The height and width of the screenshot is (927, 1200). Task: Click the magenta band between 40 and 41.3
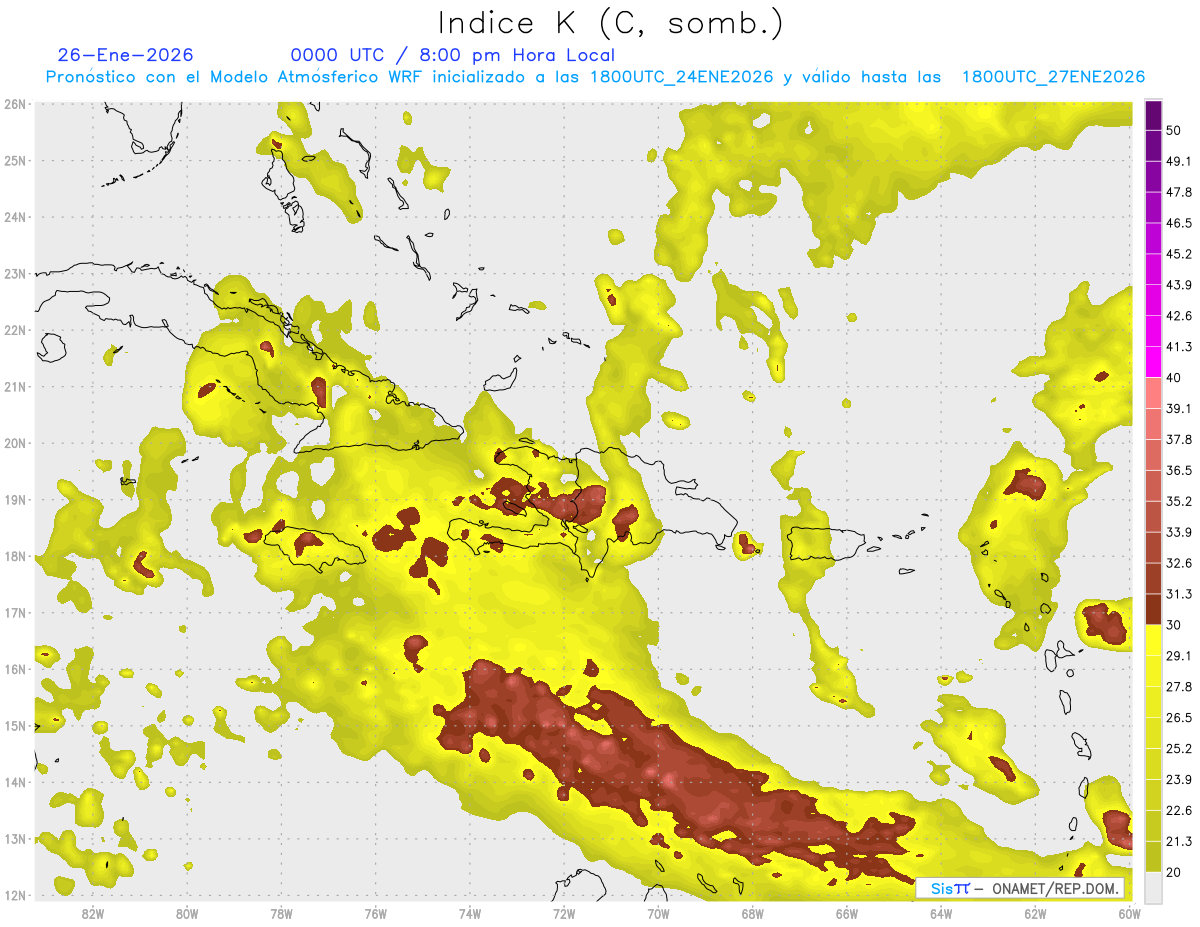coord(1153,361)
